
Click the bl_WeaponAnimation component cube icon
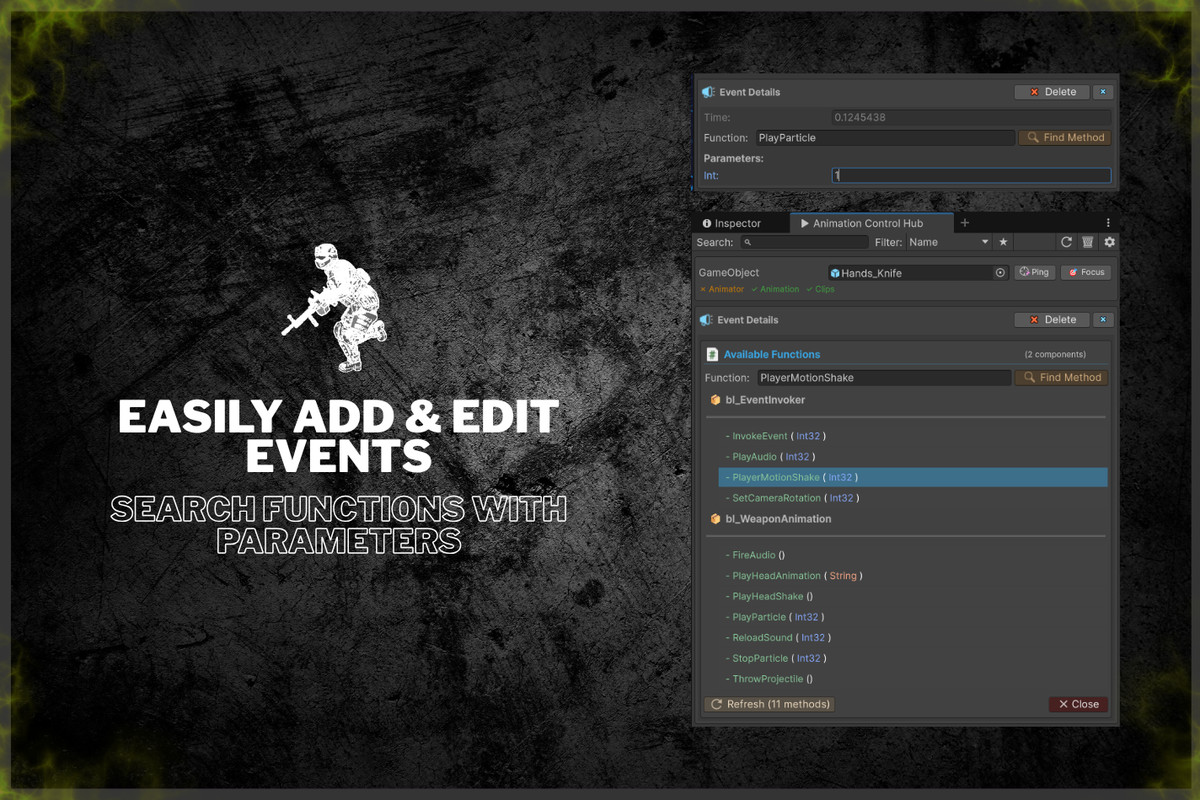(x=715, y=519)
